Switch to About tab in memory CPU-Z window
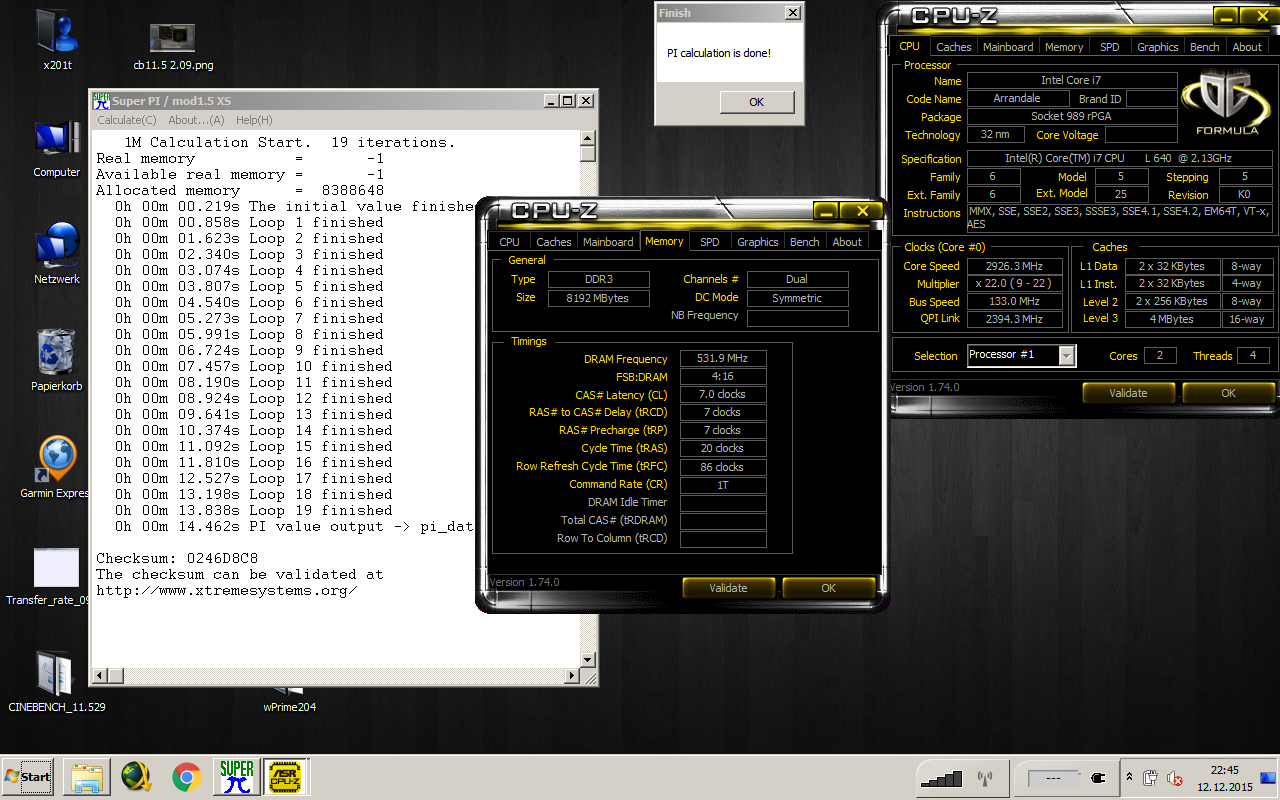The image size is (1280, 800). tap(847, 242)
